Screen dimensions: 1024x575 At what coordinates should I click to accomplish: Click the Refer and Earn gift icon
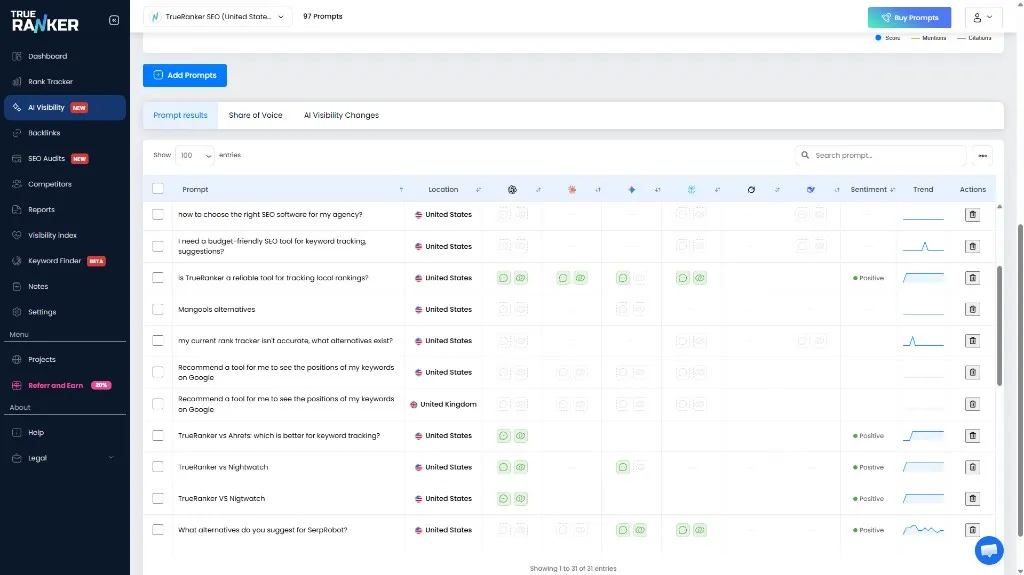pos(17,386)
